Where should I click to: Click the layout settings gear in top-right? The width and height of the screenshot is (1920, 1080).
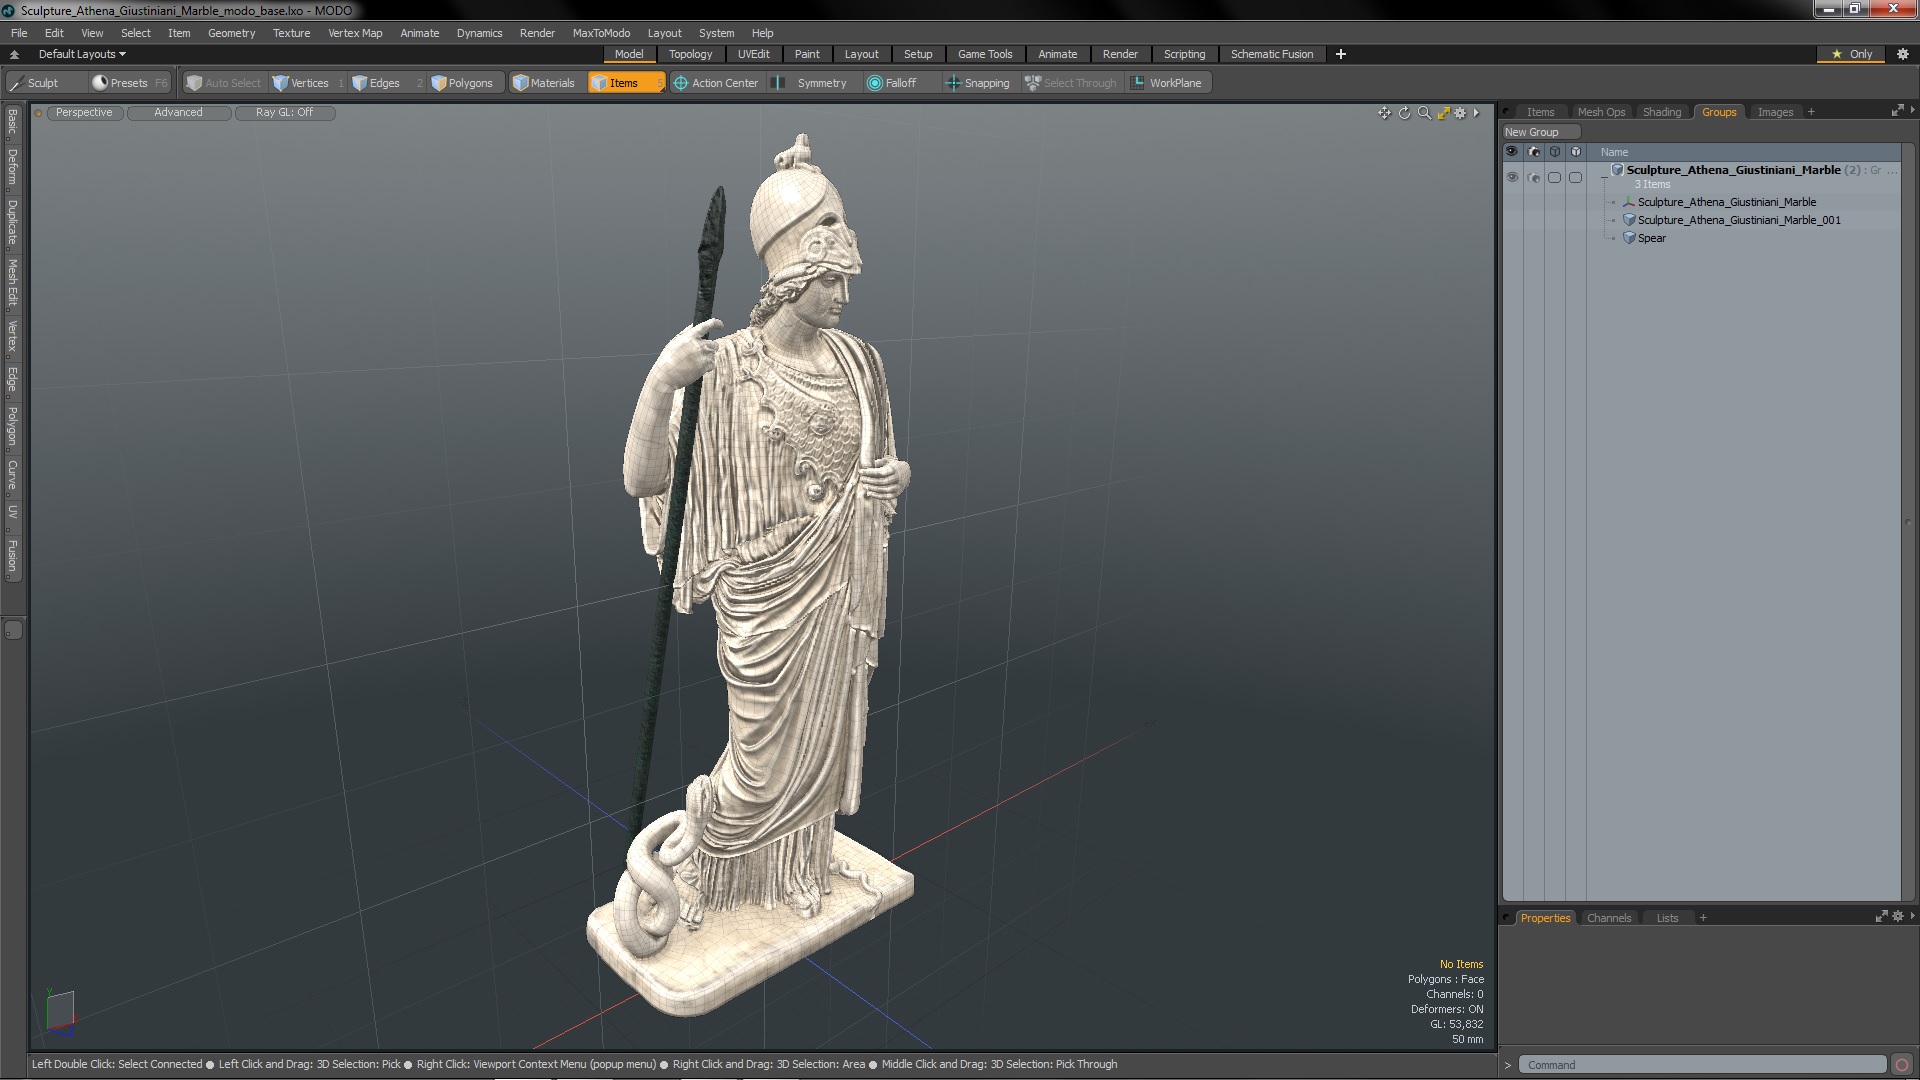(1903, 54)
